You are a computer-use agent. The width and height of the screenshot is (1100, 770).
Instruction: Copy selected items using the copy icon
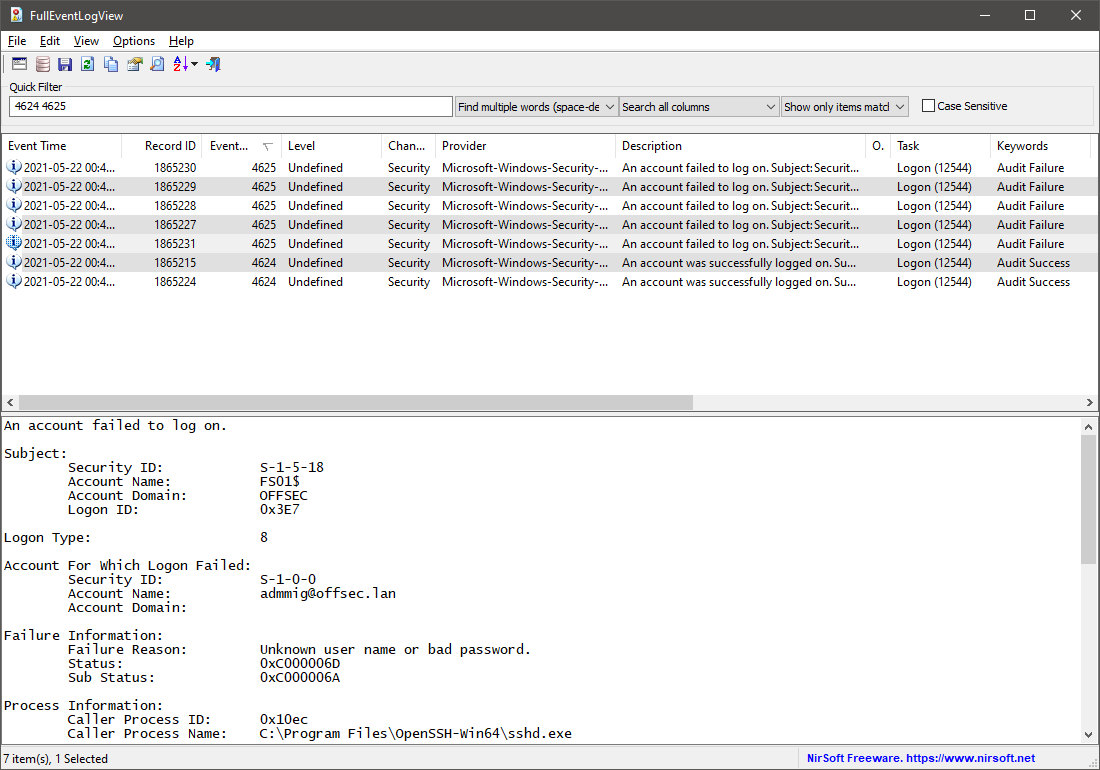(x=111, y=65)
